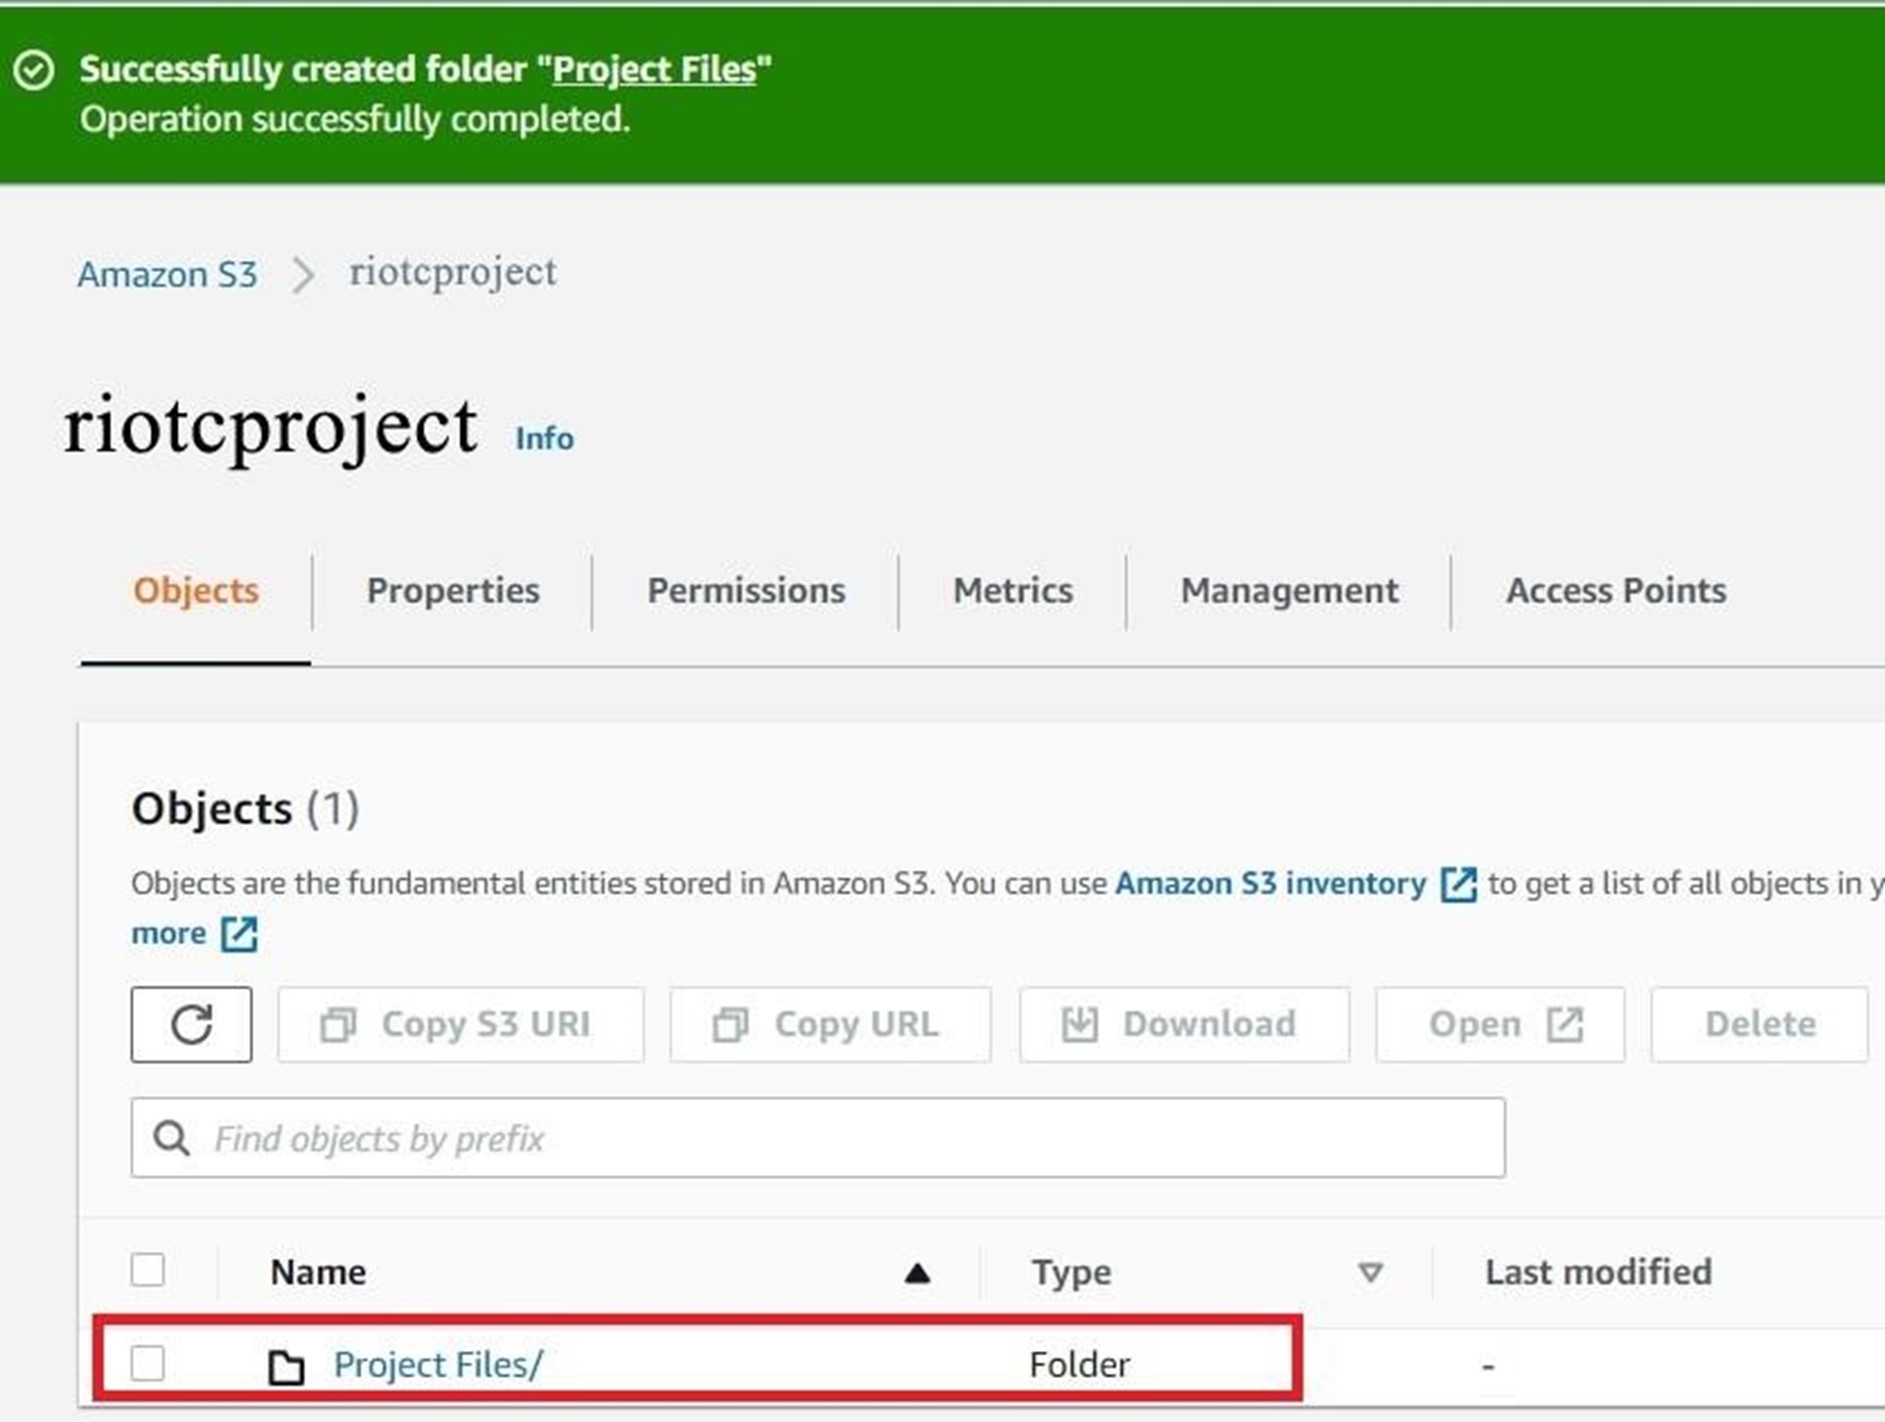
Task: Open the Amazon S3 inventory link
Action: [x=1271, y=884]
